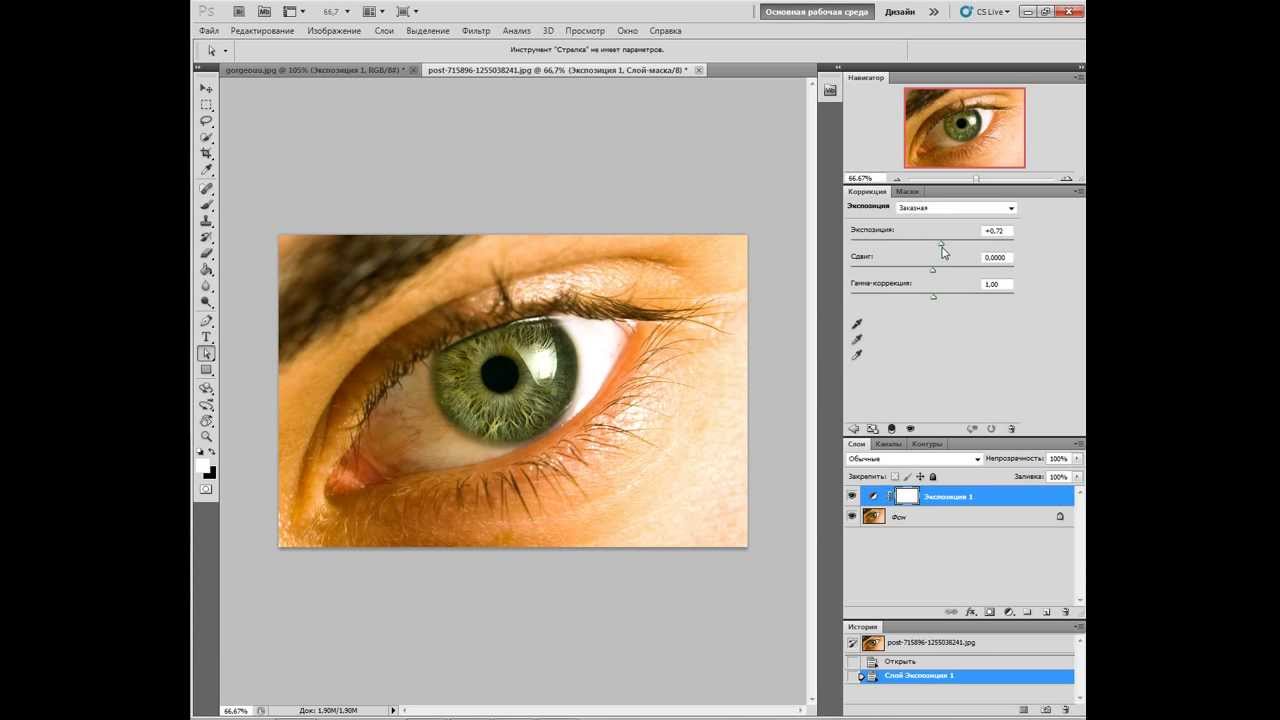Open the Изображение menu
Screen dimensions: 1280x720
(x=334, y=31)
